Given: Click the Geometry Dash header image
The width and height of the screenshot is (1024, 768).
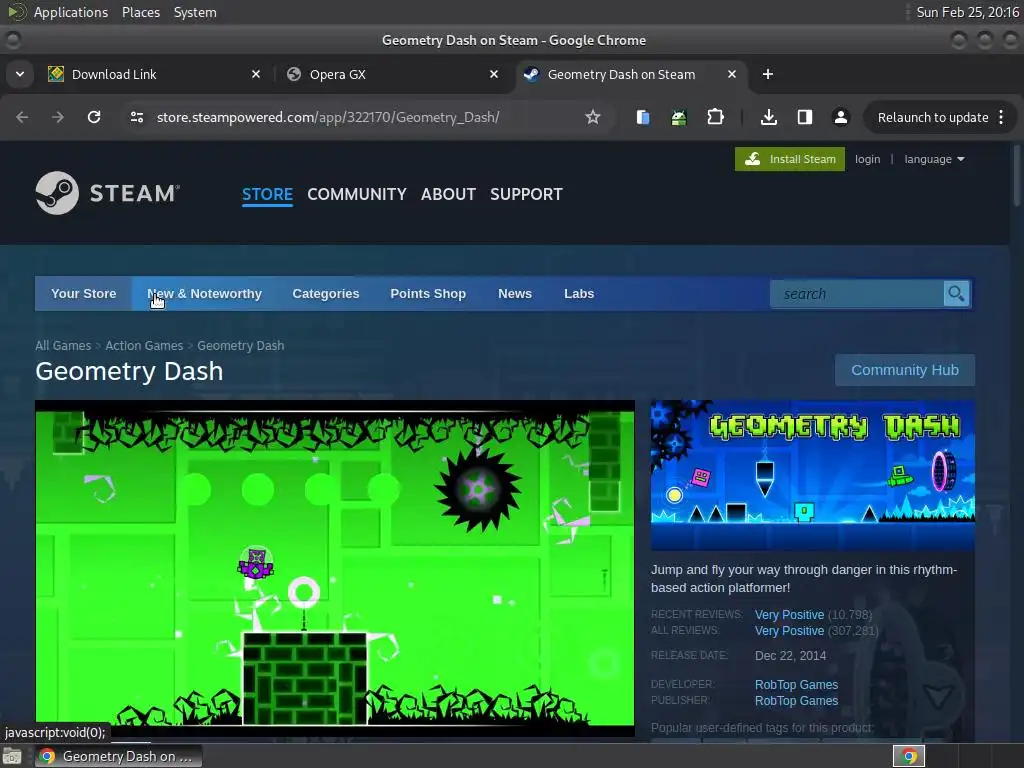Looking at the screenshot, I should pyautogui.click(x=812, y=475).
